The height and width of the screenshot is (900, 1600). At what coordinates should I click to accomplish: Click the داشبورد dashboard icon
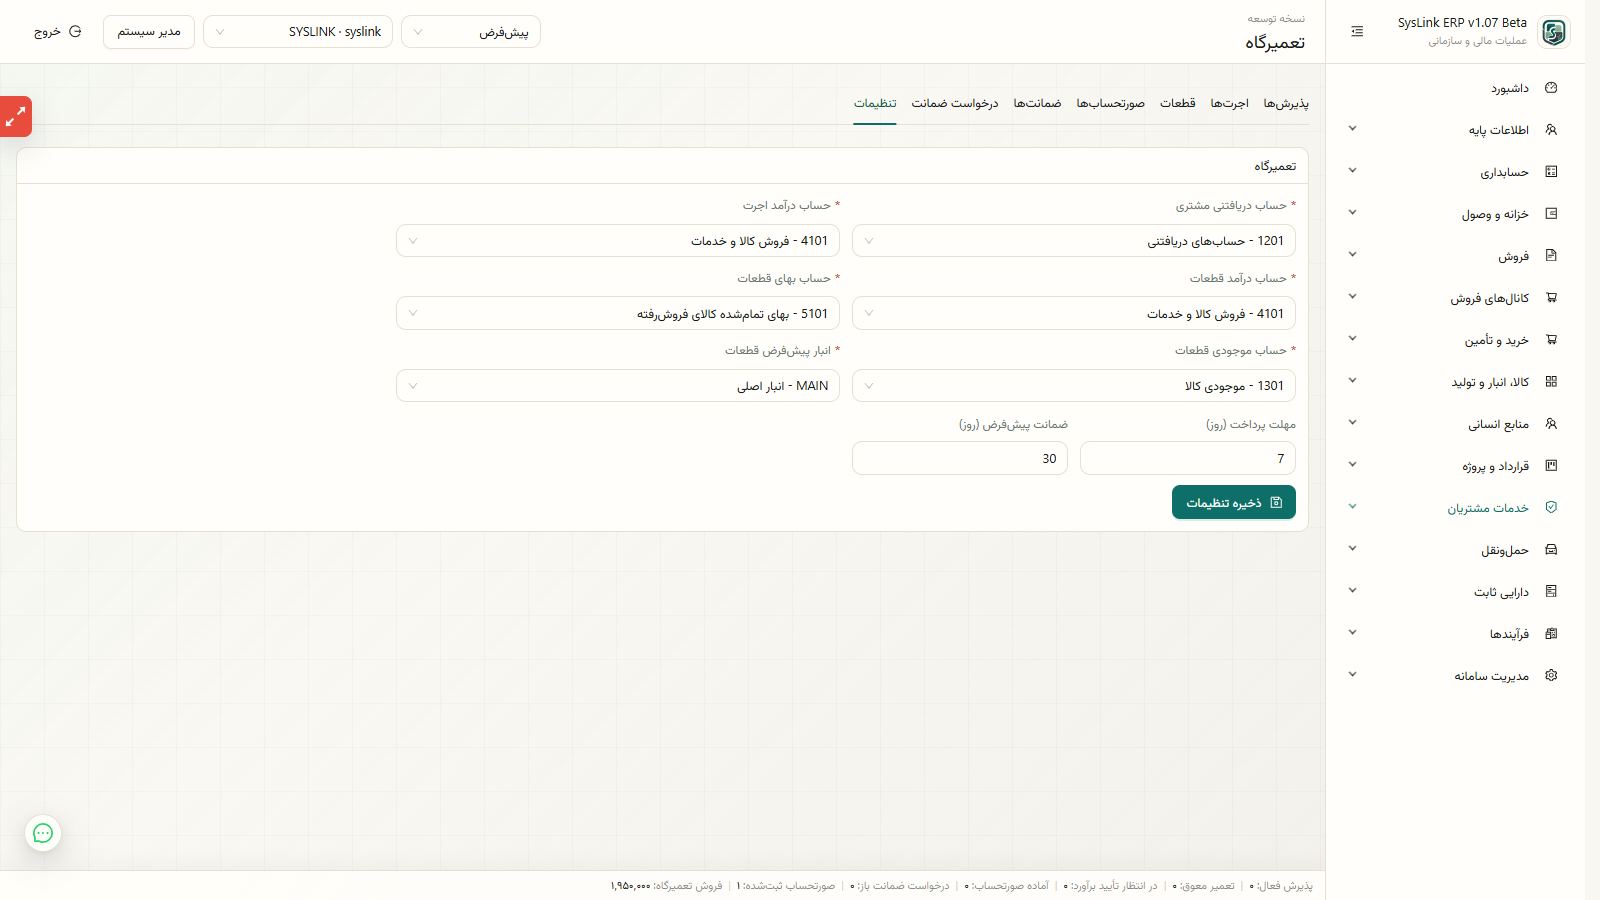[x=1551, y=88]
